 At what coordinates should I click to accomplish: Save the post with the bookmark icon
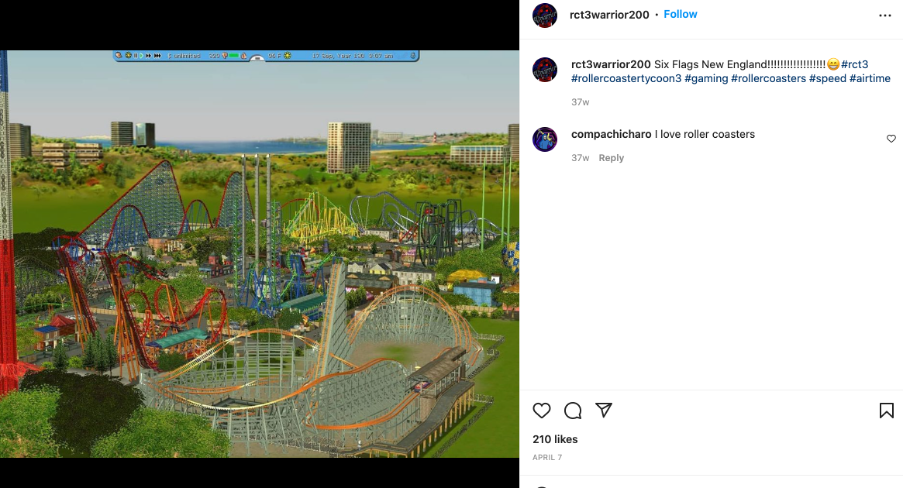click(886, 410)
